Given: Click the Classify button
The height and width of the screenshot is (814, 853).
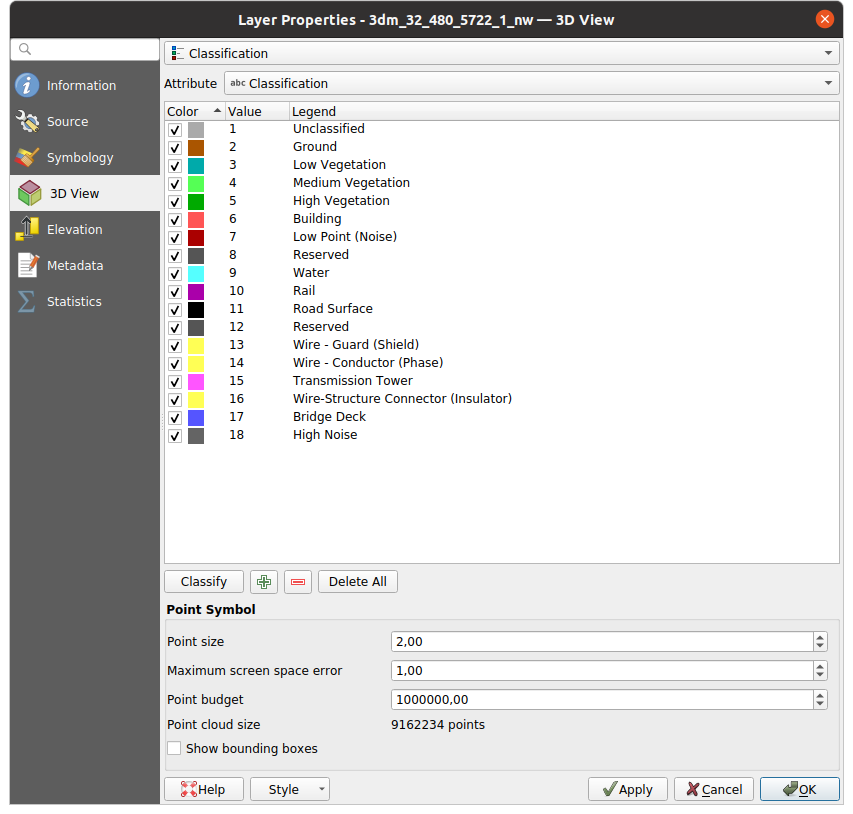Looking at the screenshot, I should pos(204,582).
